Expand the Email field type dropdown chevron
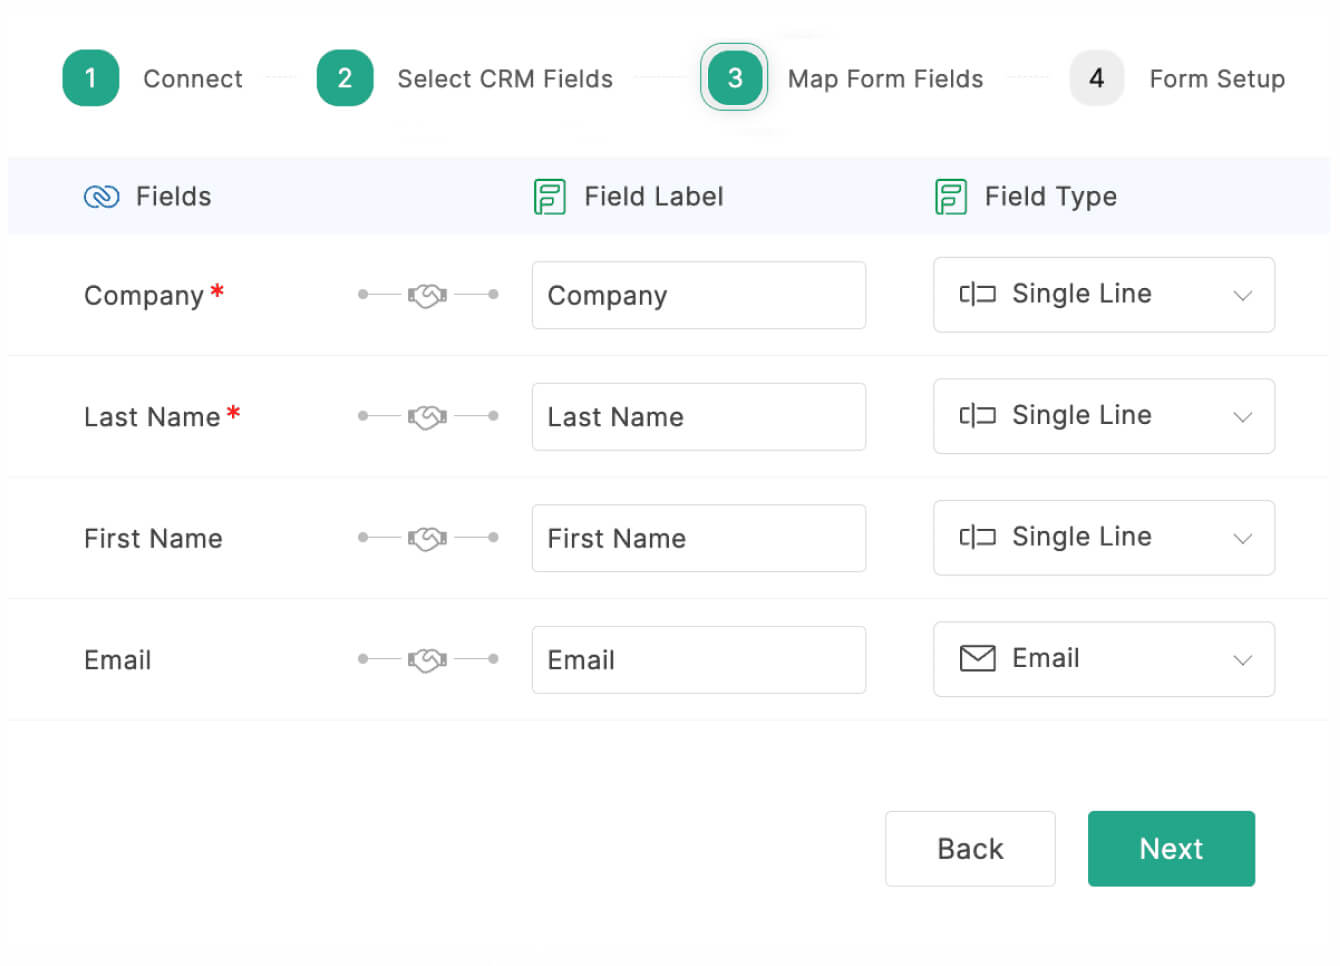Image resolution: width=1340 pixels, height=966 pixels. (x=1242, y=660)
